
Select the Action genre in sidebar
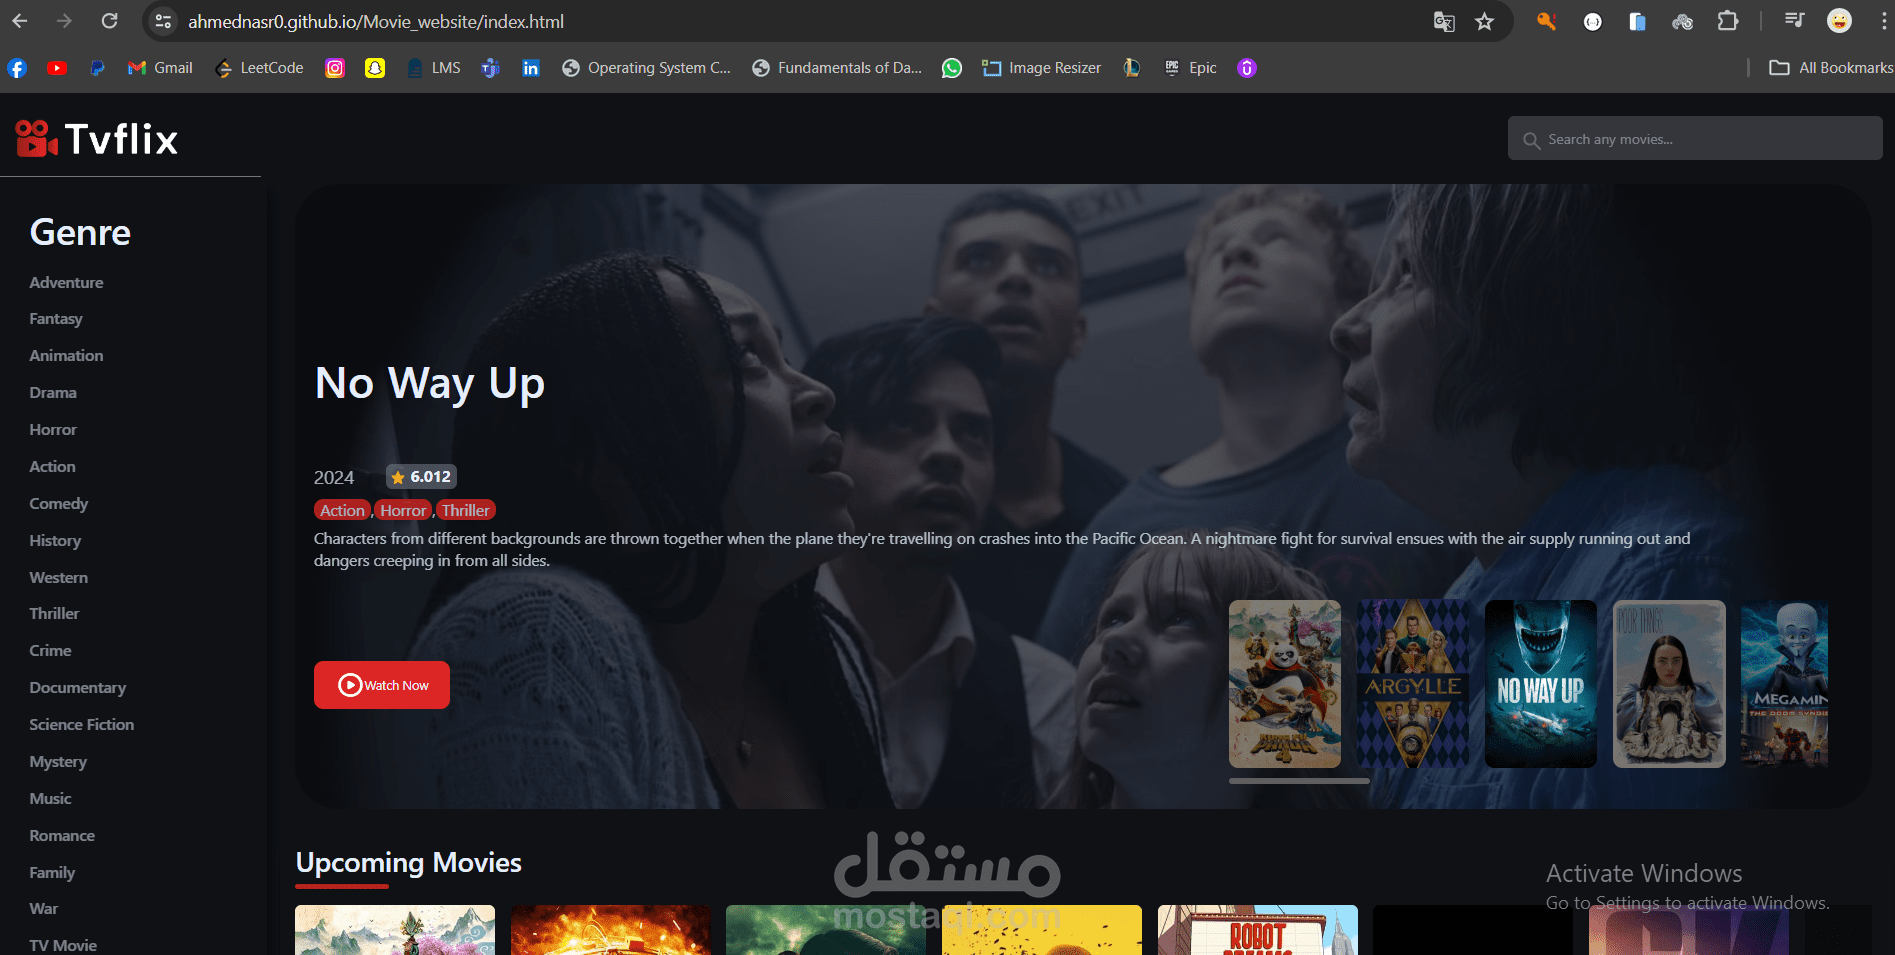click(x=52, y=467)
